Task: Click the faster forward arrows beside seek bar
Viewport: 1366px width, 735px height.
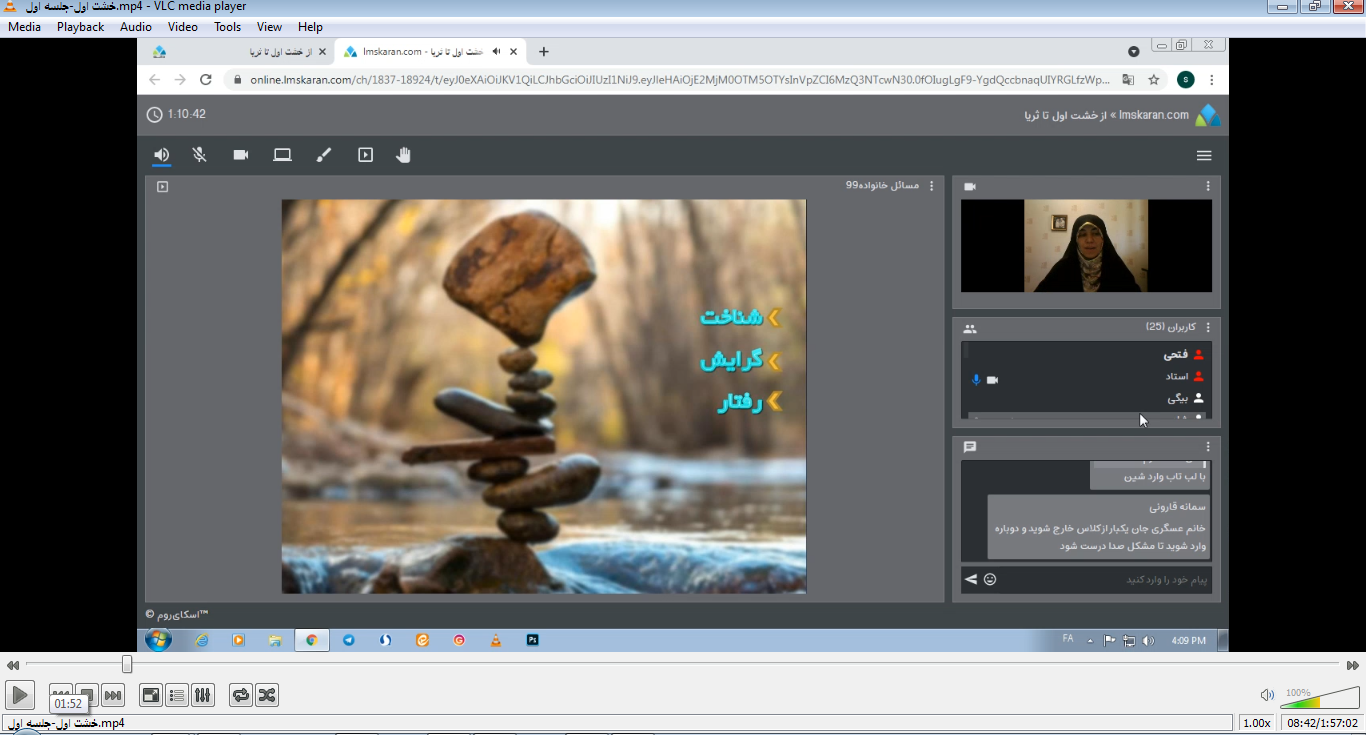Action: pos(1352,665)
